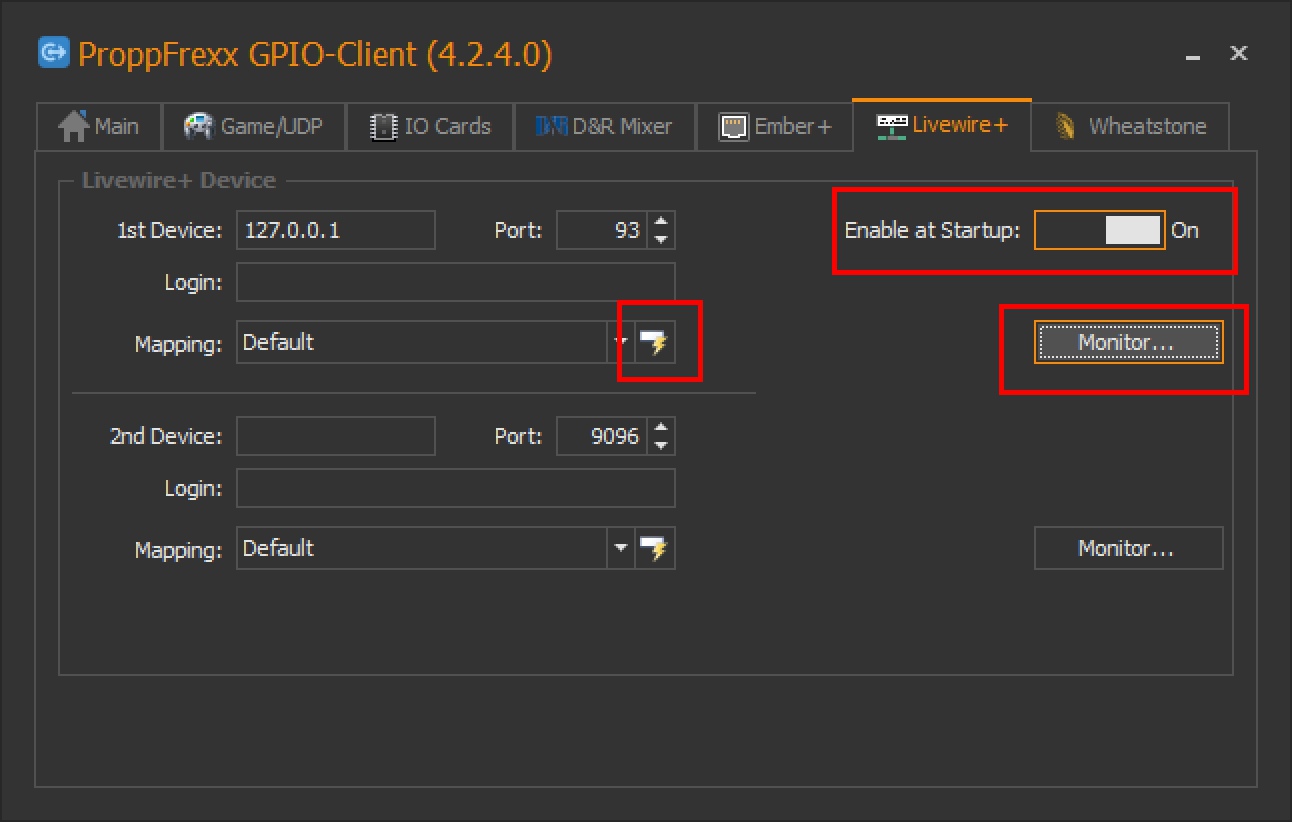Toggle the Enable at Startup switch

[x=1099, y=230]
